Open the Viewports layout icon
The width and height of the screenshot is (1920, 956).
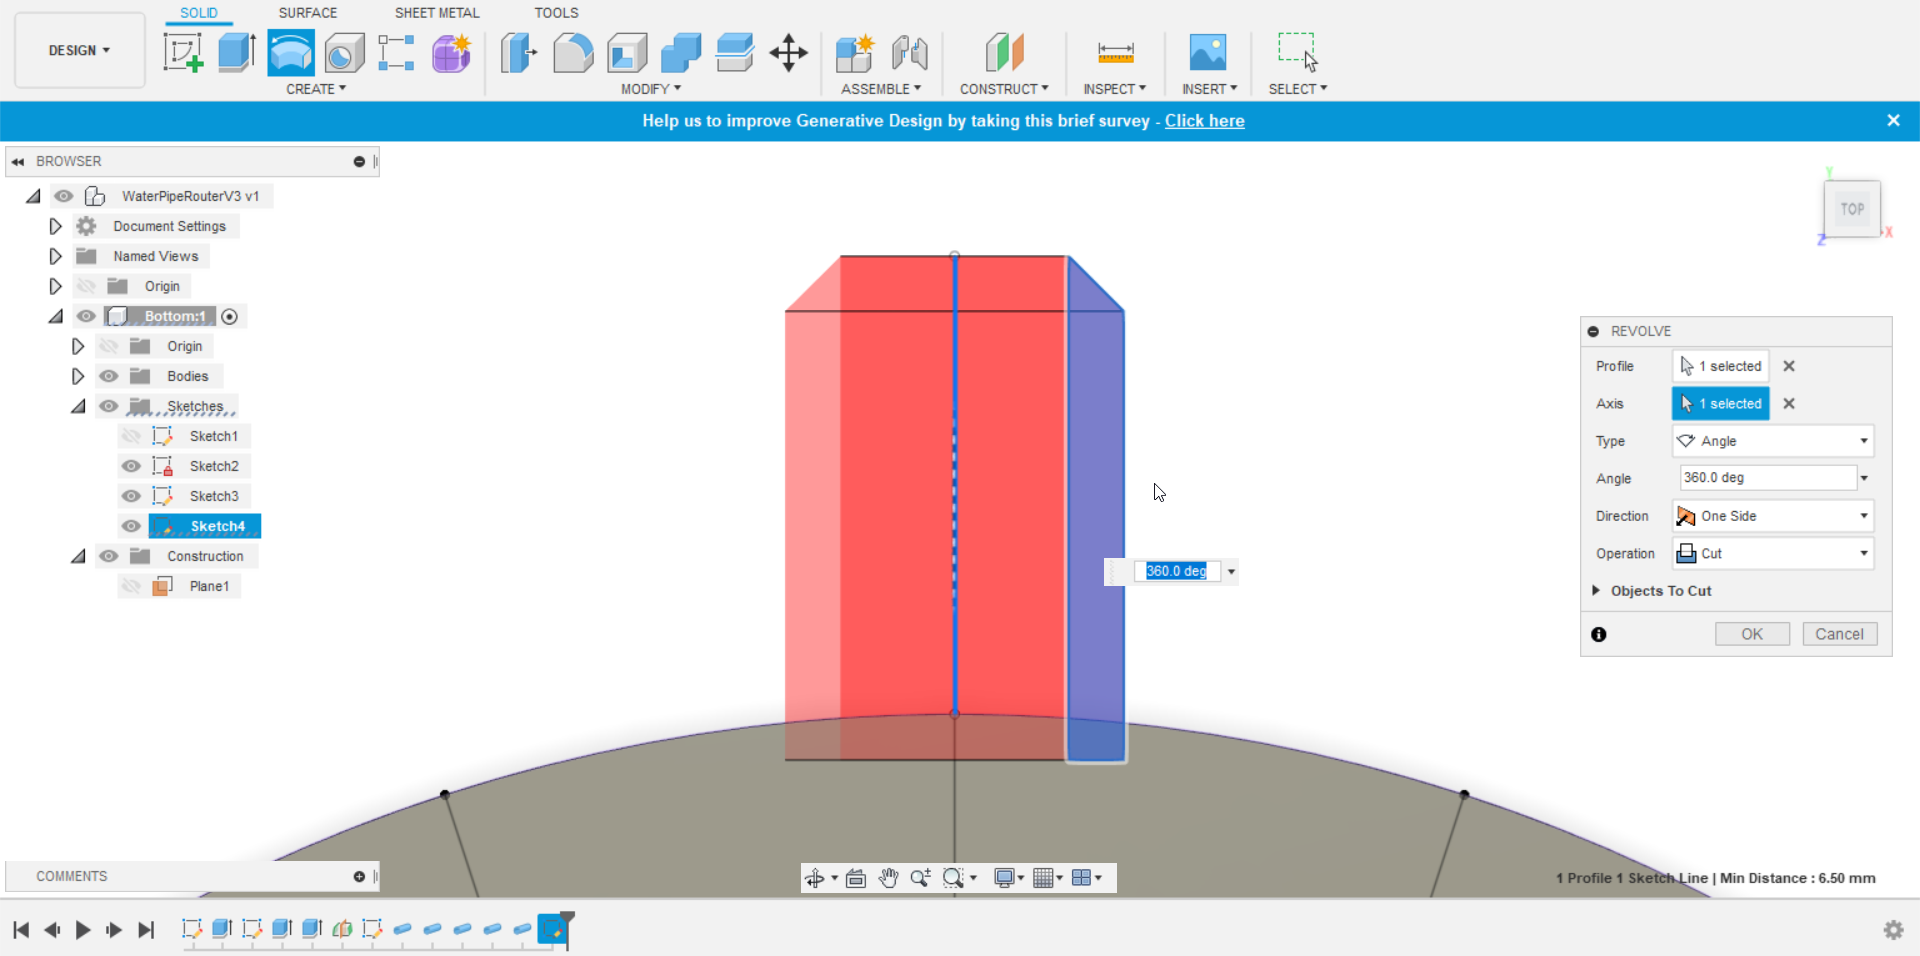(1081, 878)
